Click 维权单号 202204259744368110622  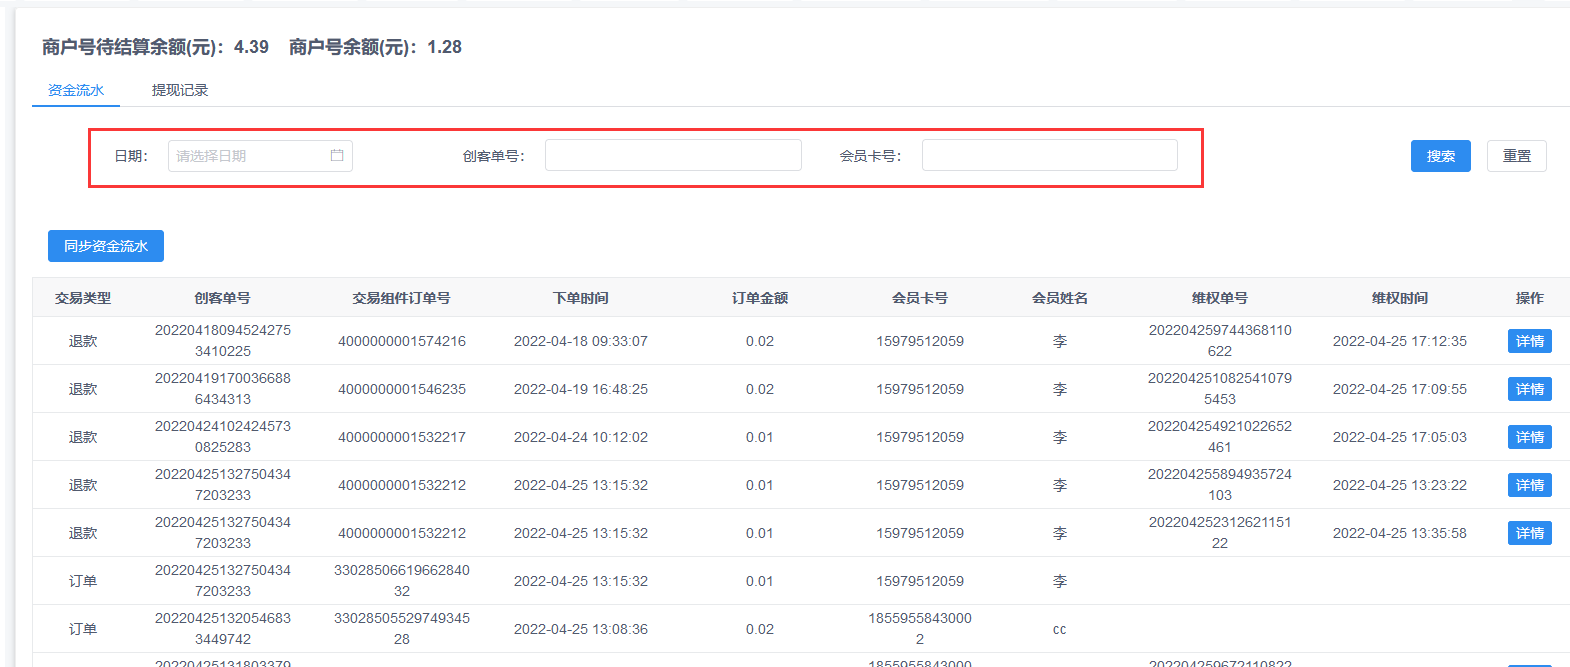pos(1220,341)
